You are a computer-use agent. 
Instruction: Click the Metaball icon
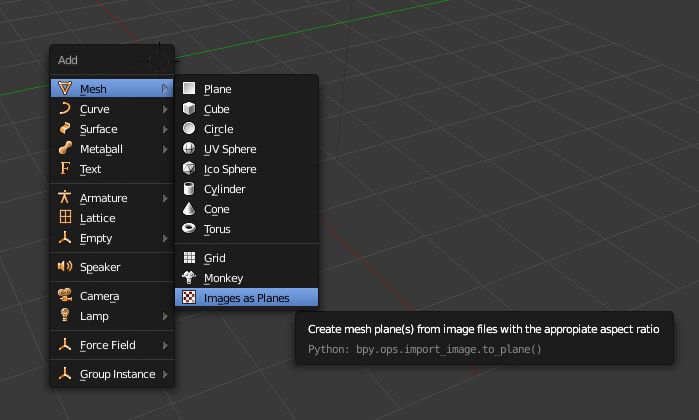point(65,148)
